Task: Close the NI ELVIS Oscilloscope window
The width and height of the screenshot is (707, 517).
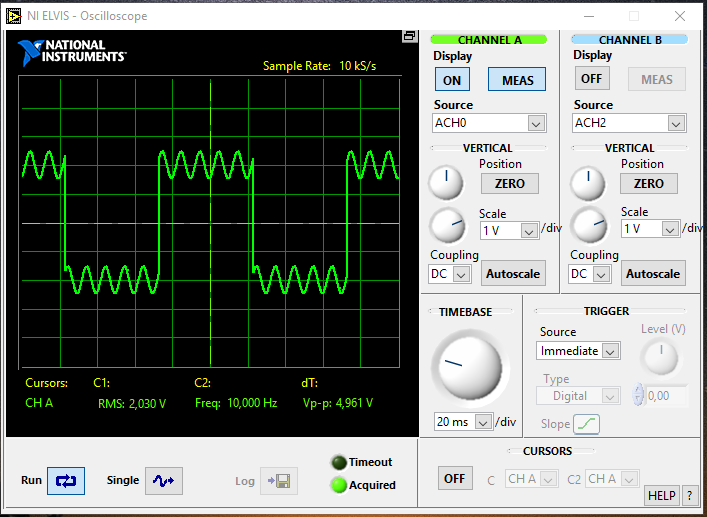Action: pyautogui.click(x=679, y=16)
